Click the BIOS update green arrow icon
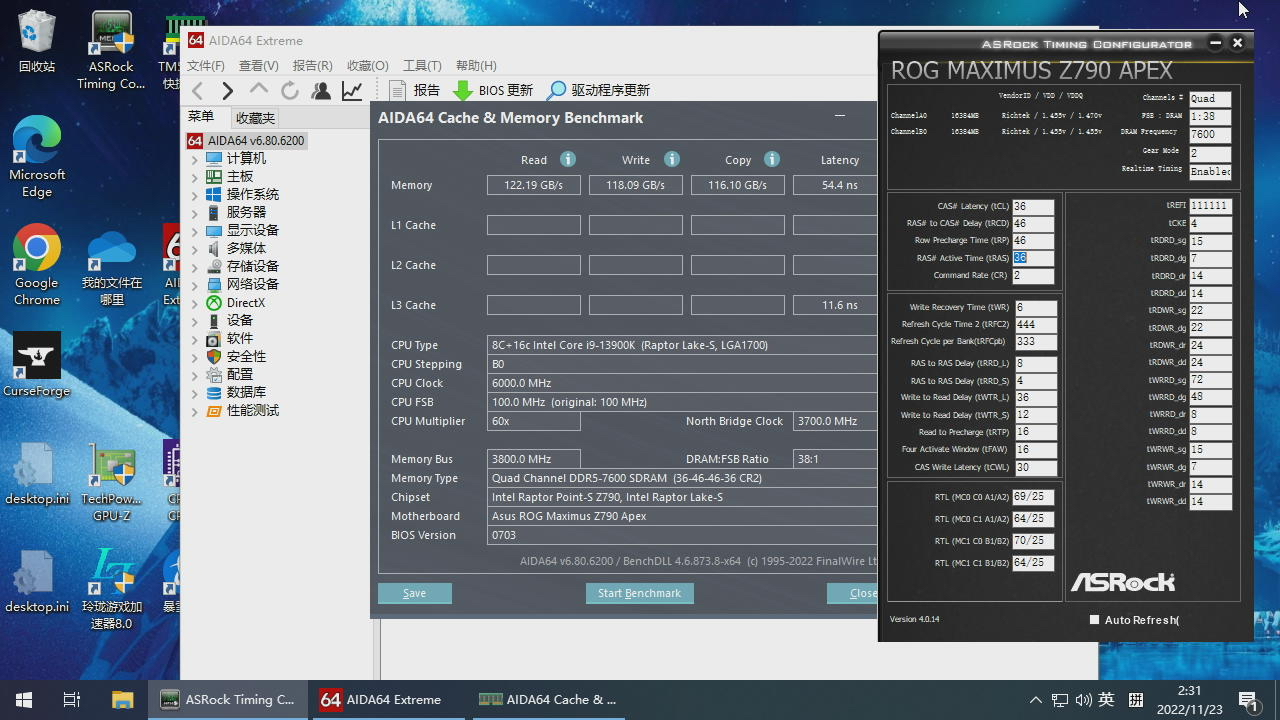The height and width of the screenshot is (720, 1280). [x=463, y=90]
